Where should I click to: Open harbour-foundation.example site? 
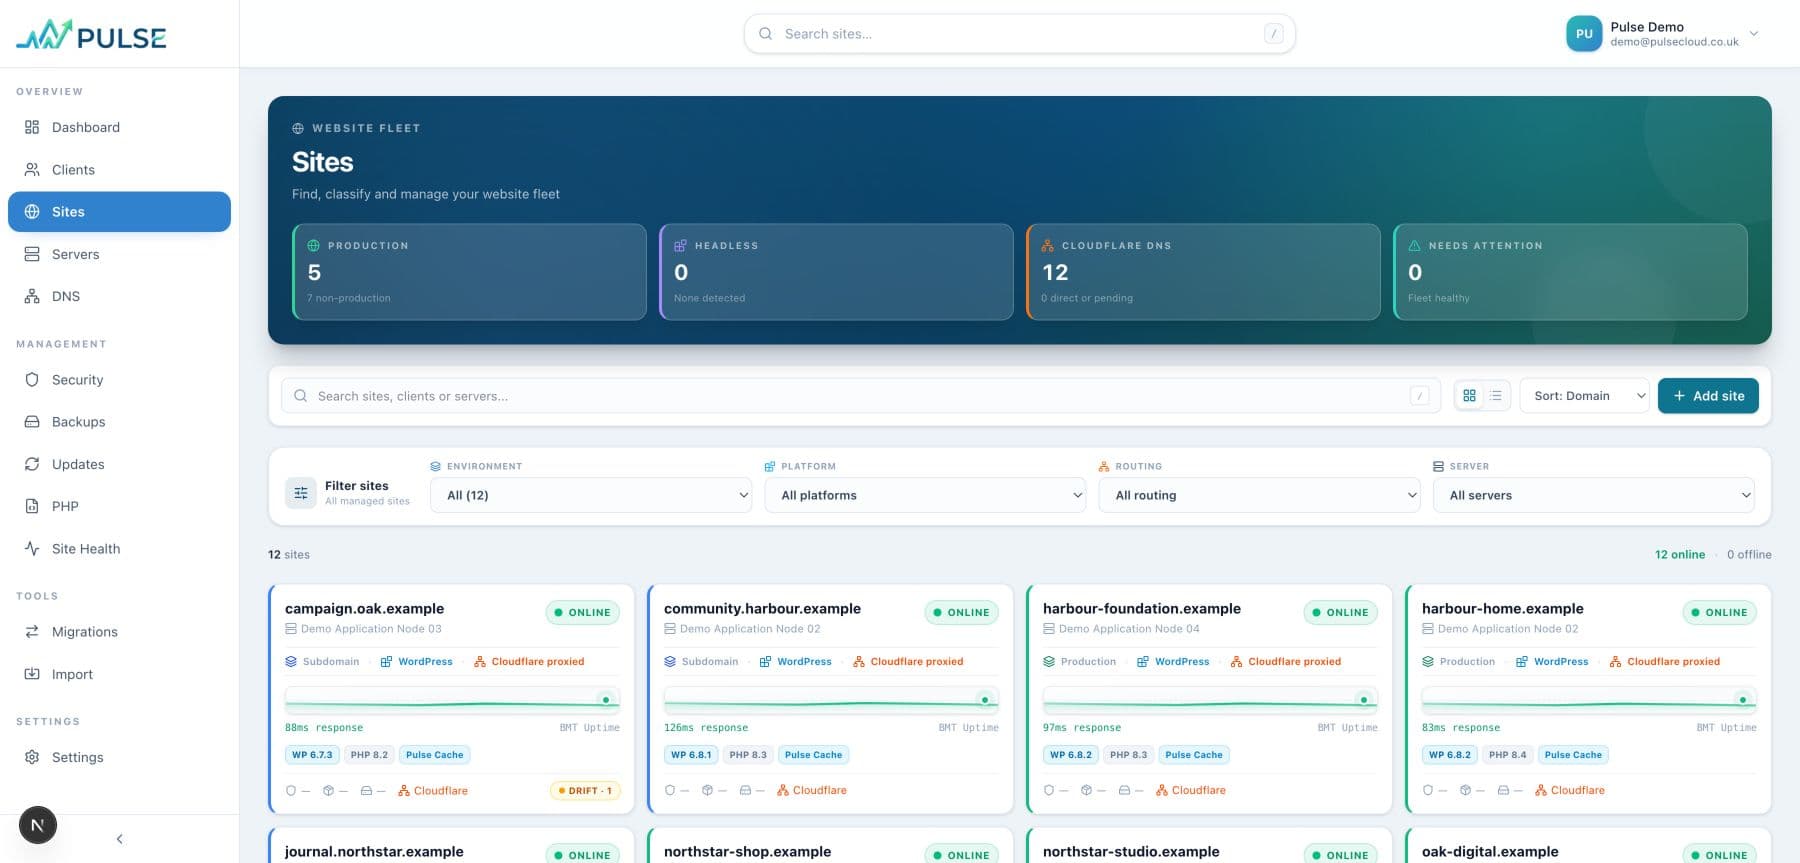[x=1141, y=608]
